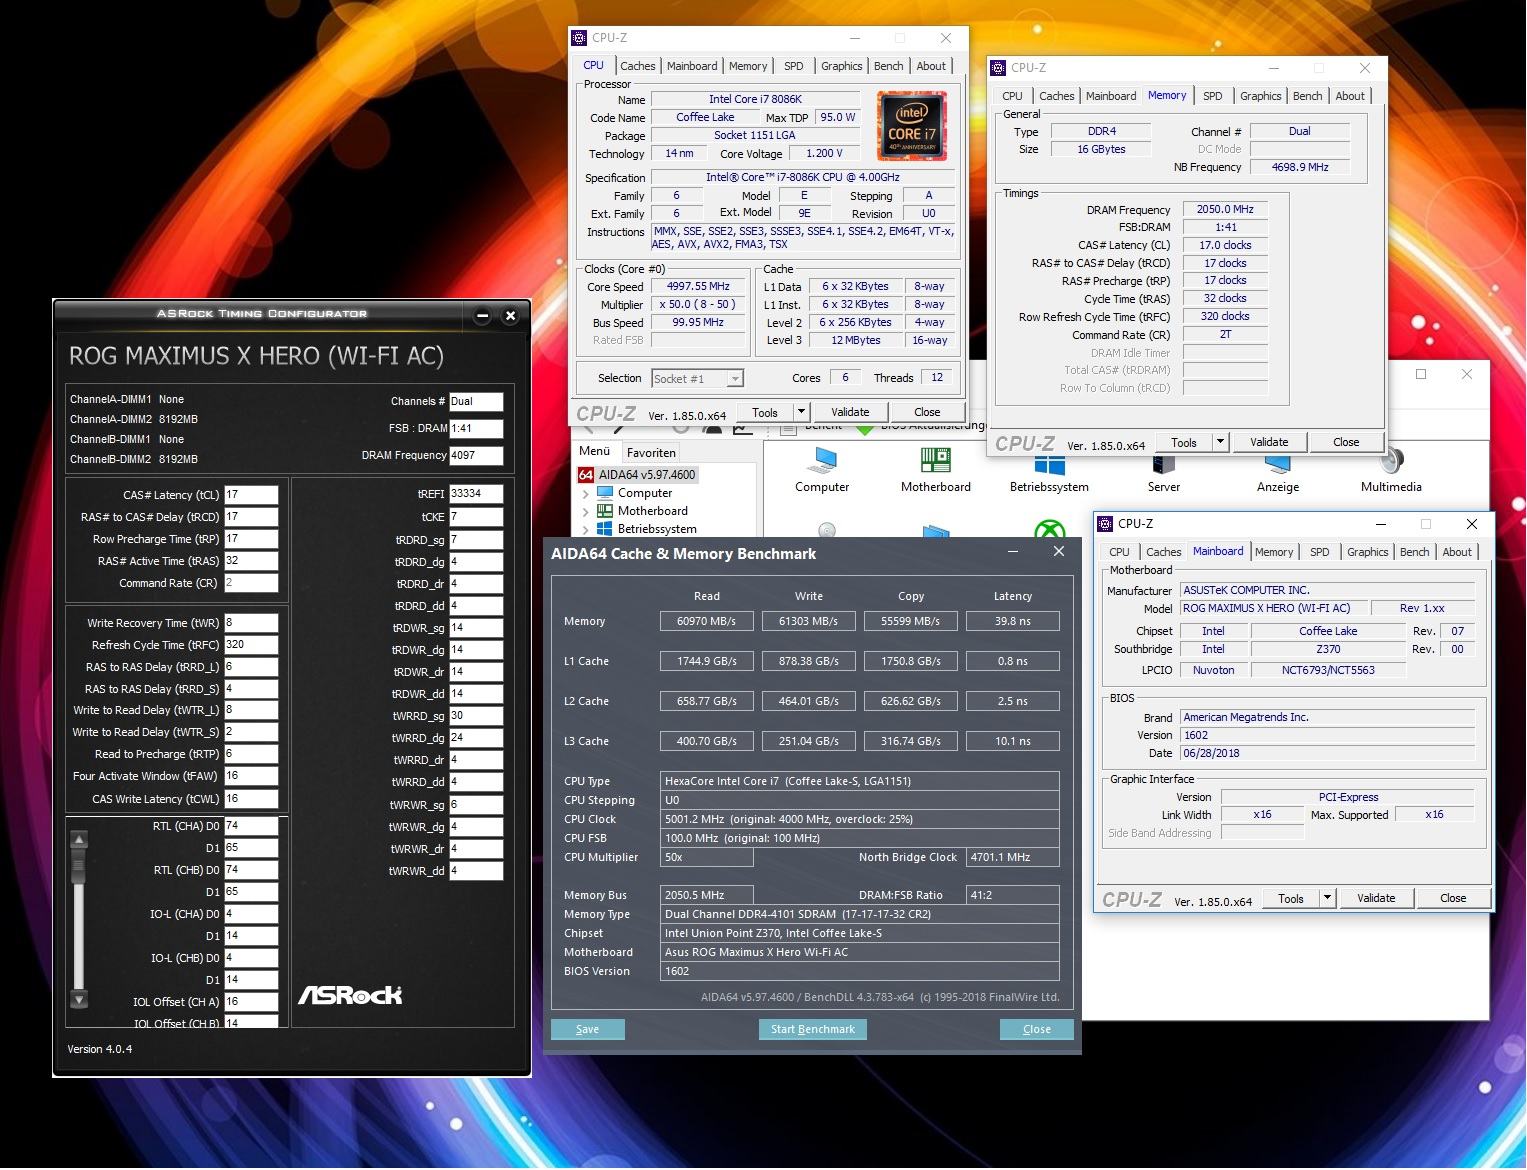Click NB Frequency 4698.9 MHz value
The width and height of the screenshot is (1527, 1170).
[x=1300, y=167]
